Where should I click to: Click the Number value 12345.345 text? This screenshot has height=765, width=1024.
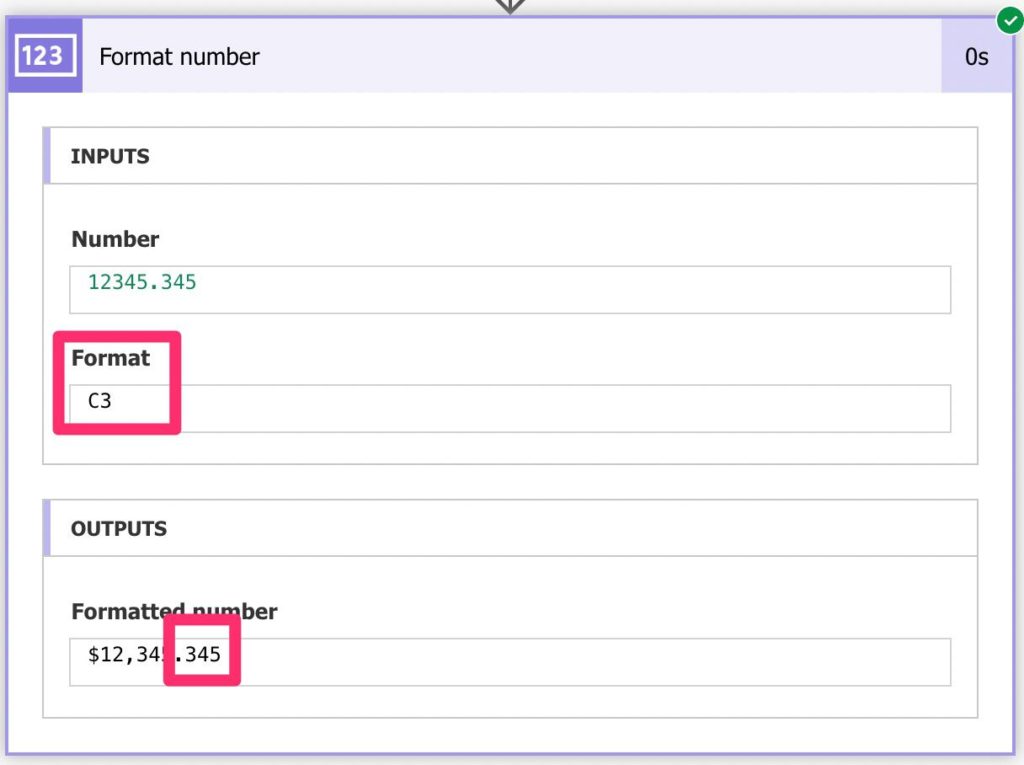coord(141,282)
